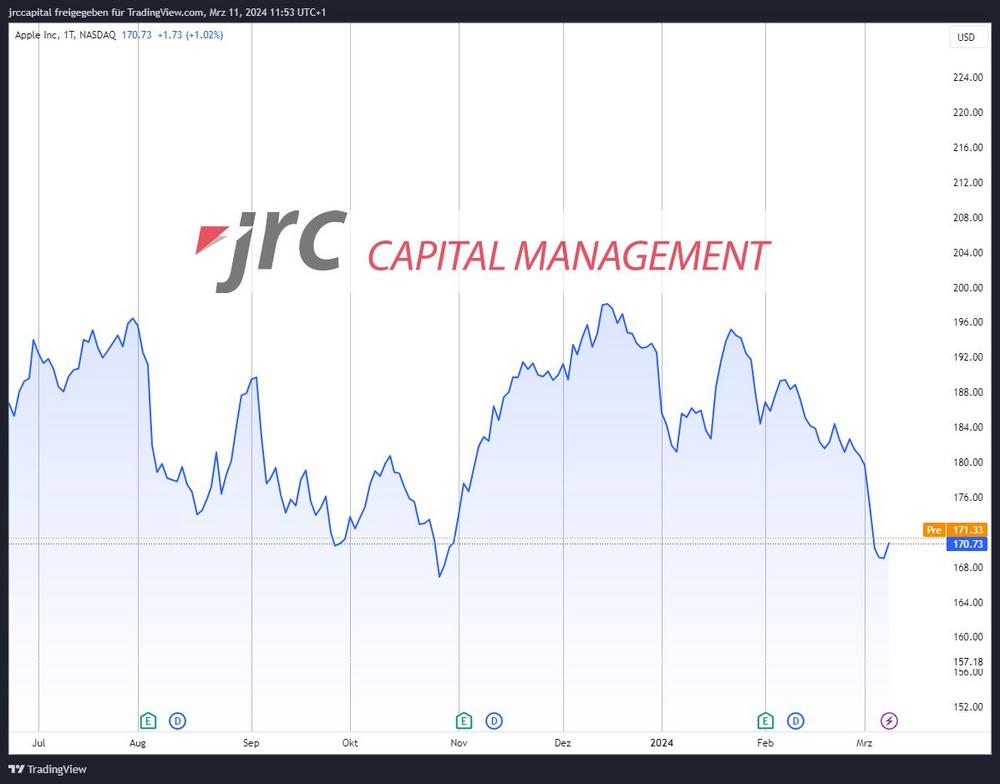Click the 188.00 price axis label
The image size is (1000, 784).
point(967,392)
